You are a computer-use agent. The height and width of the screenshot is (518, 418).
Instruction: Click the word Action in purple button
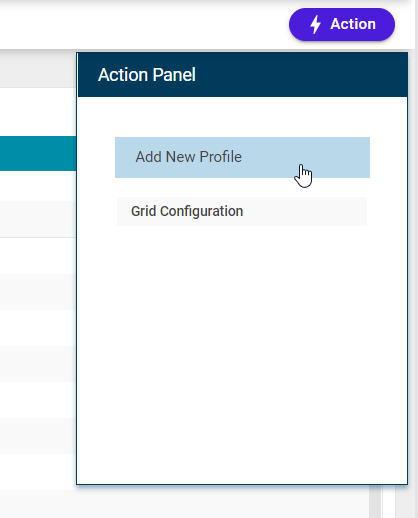coord(353,24)
